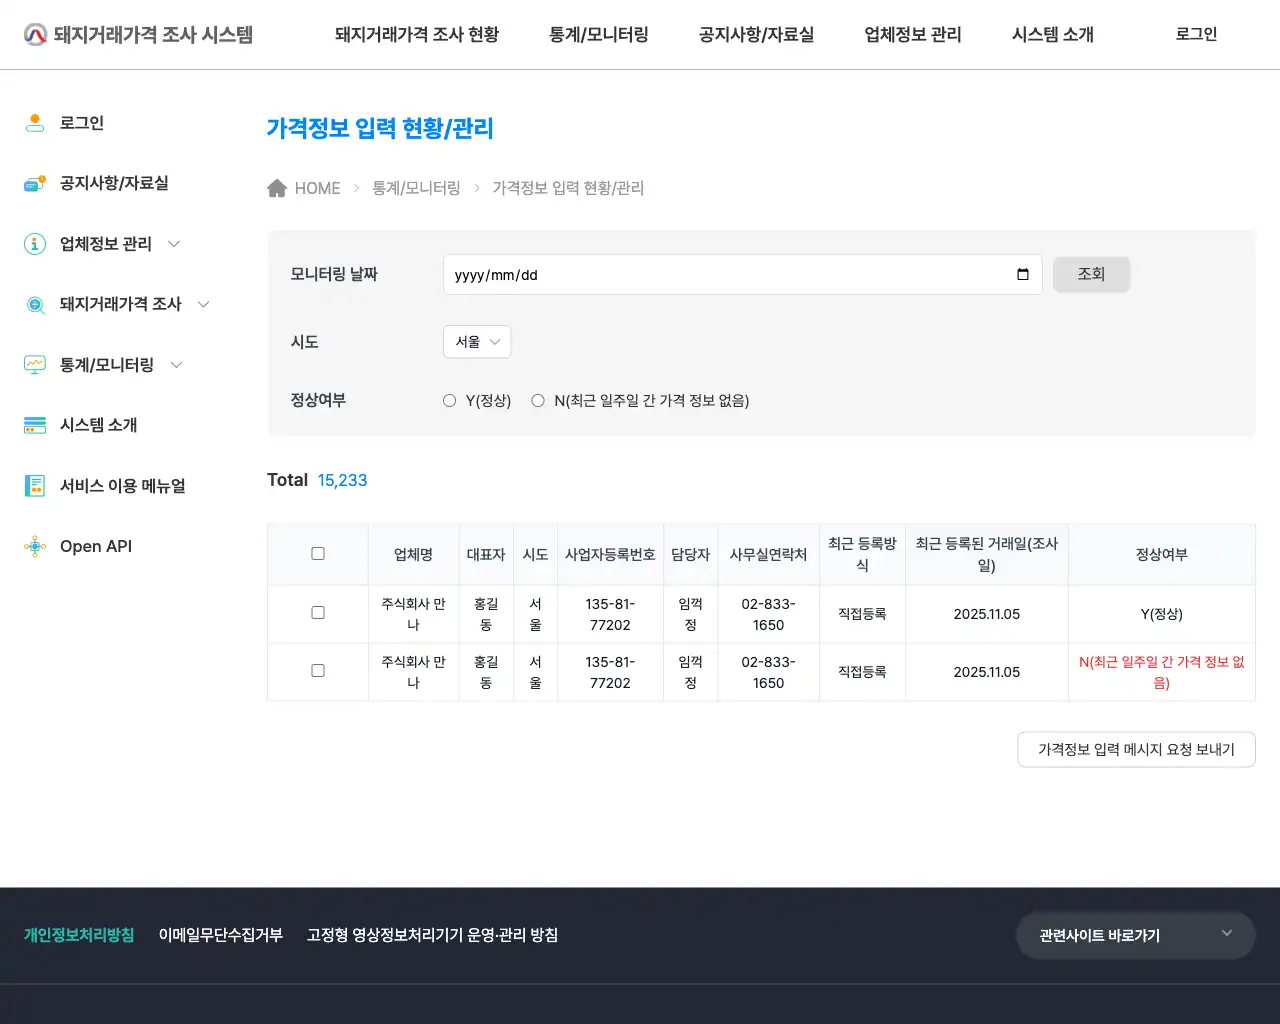Click the 개인정보처리방침 footer link
Image resolution: width=1280 pixels, height=1024 pixels.
79,934
